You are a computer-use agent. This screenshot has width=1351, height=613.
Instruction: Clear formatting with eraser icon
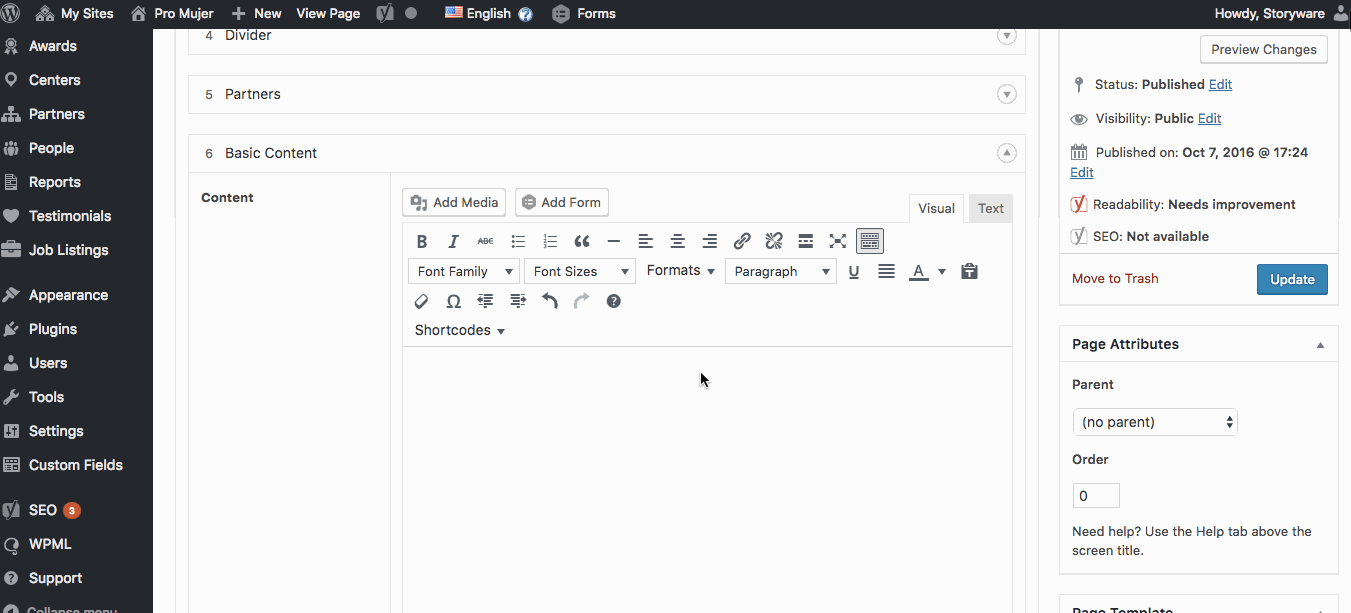(422, 301)
